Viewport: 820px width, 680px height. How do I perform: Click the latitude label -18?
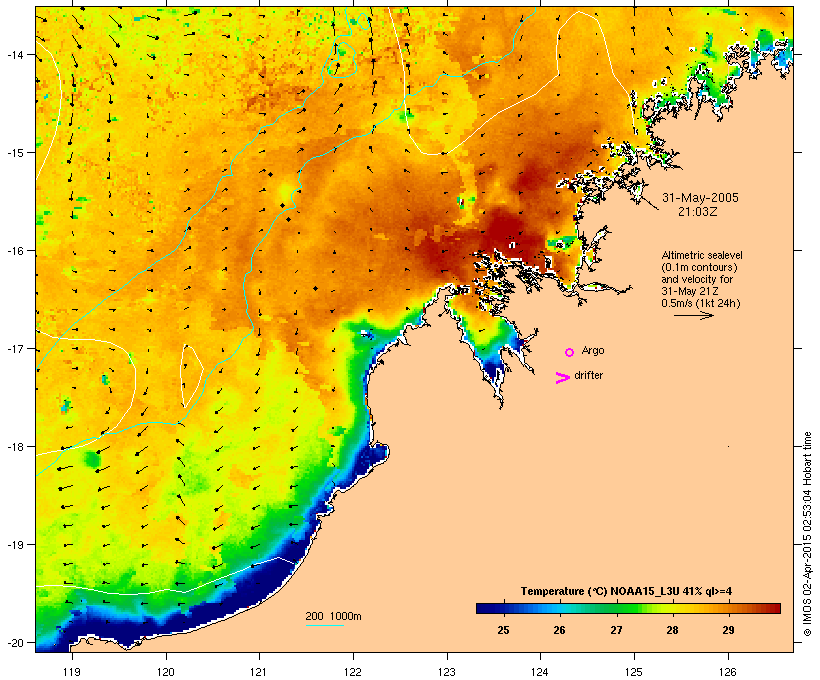pyautogui.click(x=14, y=447)
